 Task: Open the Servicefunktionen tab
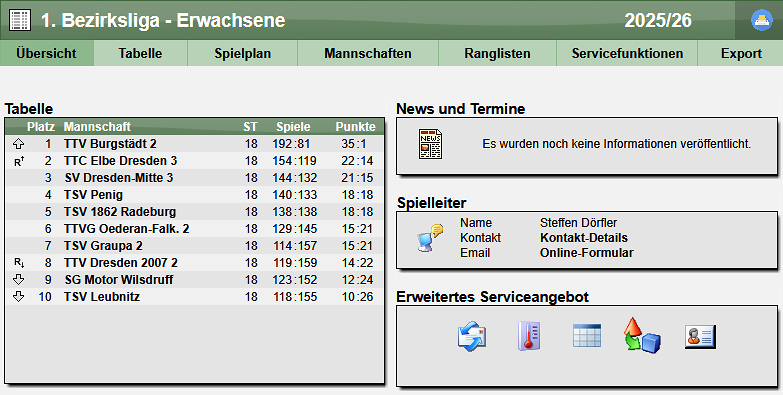(627, 53)
